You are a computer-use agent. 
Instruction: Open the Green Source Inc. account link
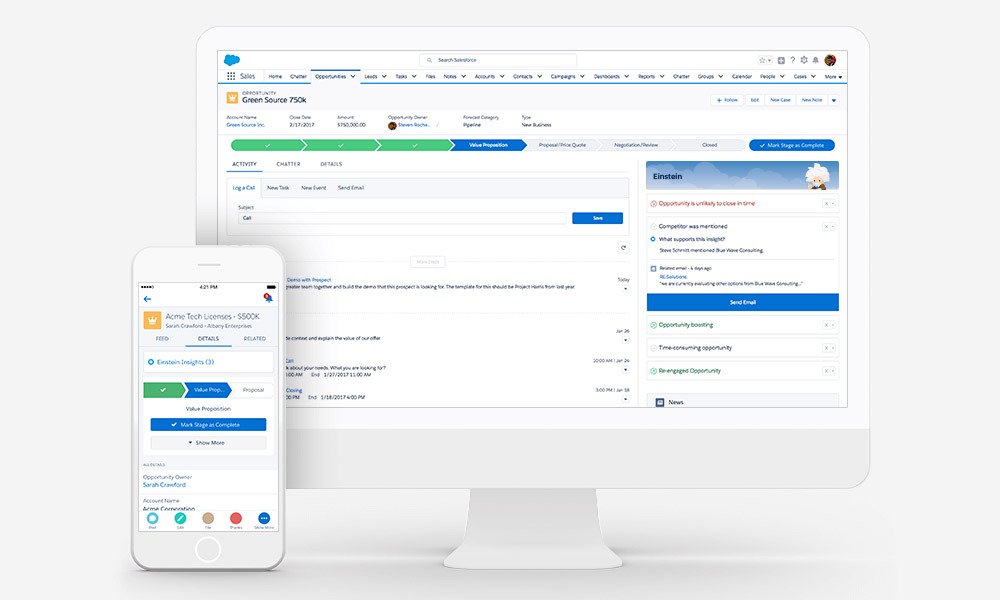click(x=246, y=125)
